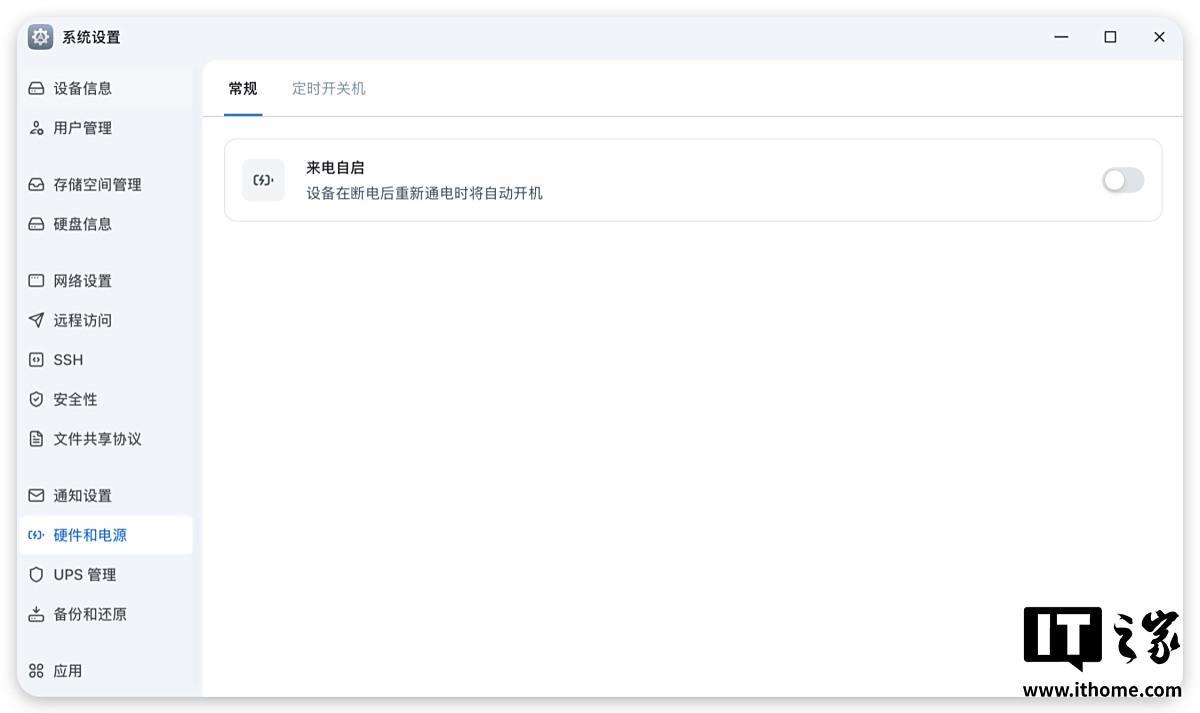Select 硬件和电源 in the sidebar

[90, 535]
